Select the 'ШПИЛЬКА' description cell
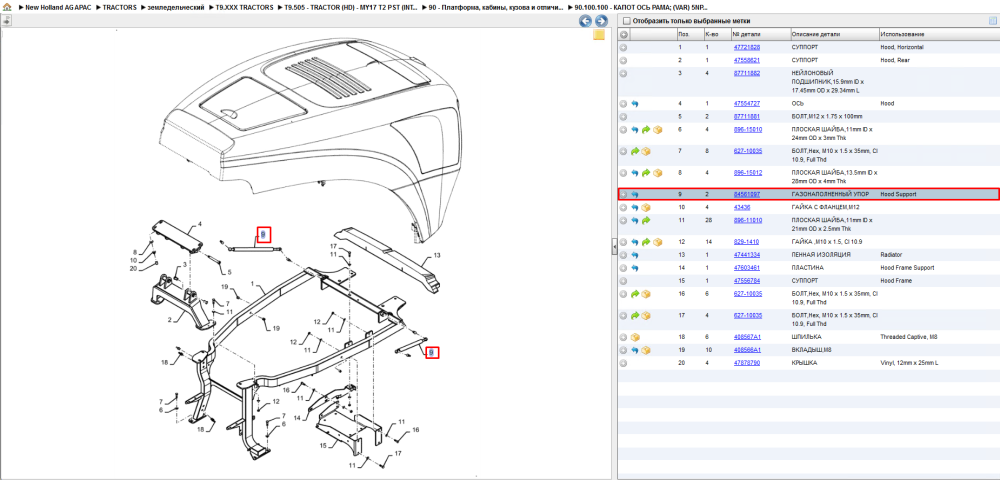 coord(806,337)
